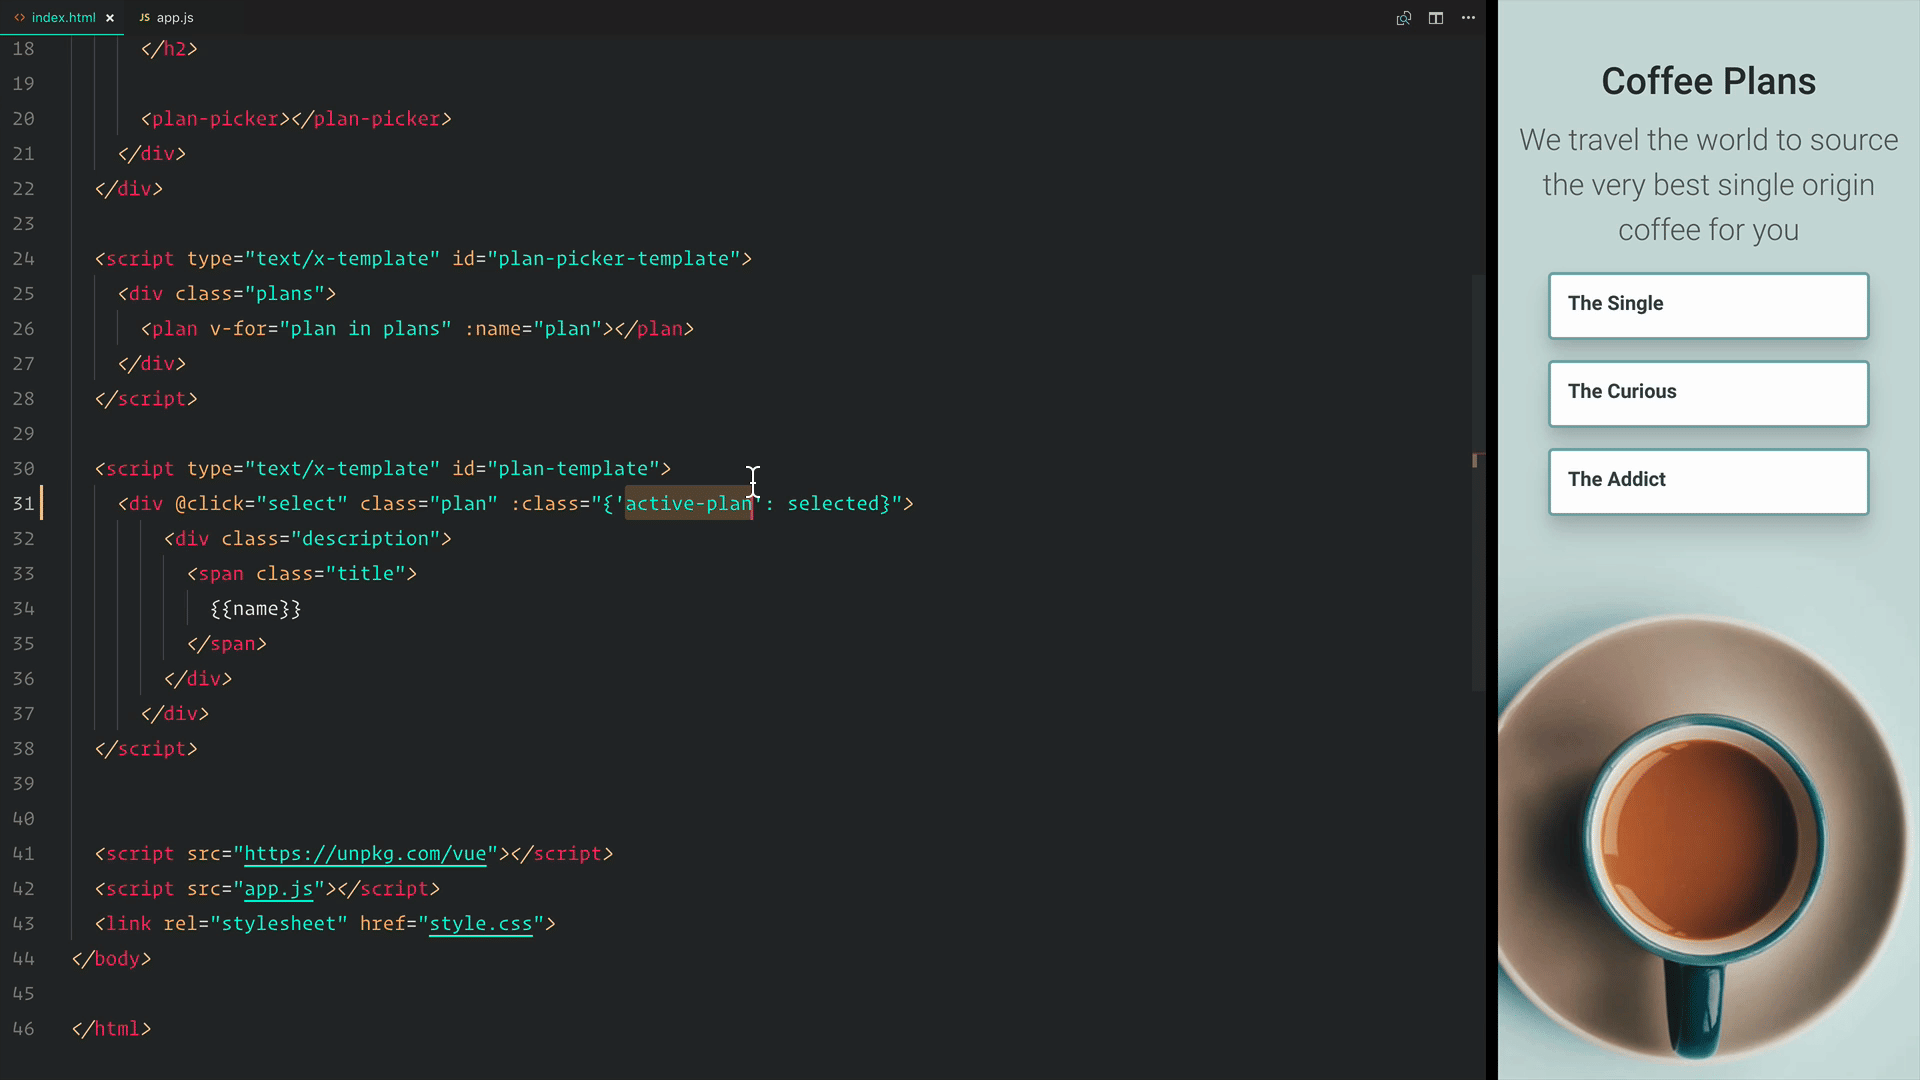
Task: Switch to the index.html tab
Action: [63, 17]
